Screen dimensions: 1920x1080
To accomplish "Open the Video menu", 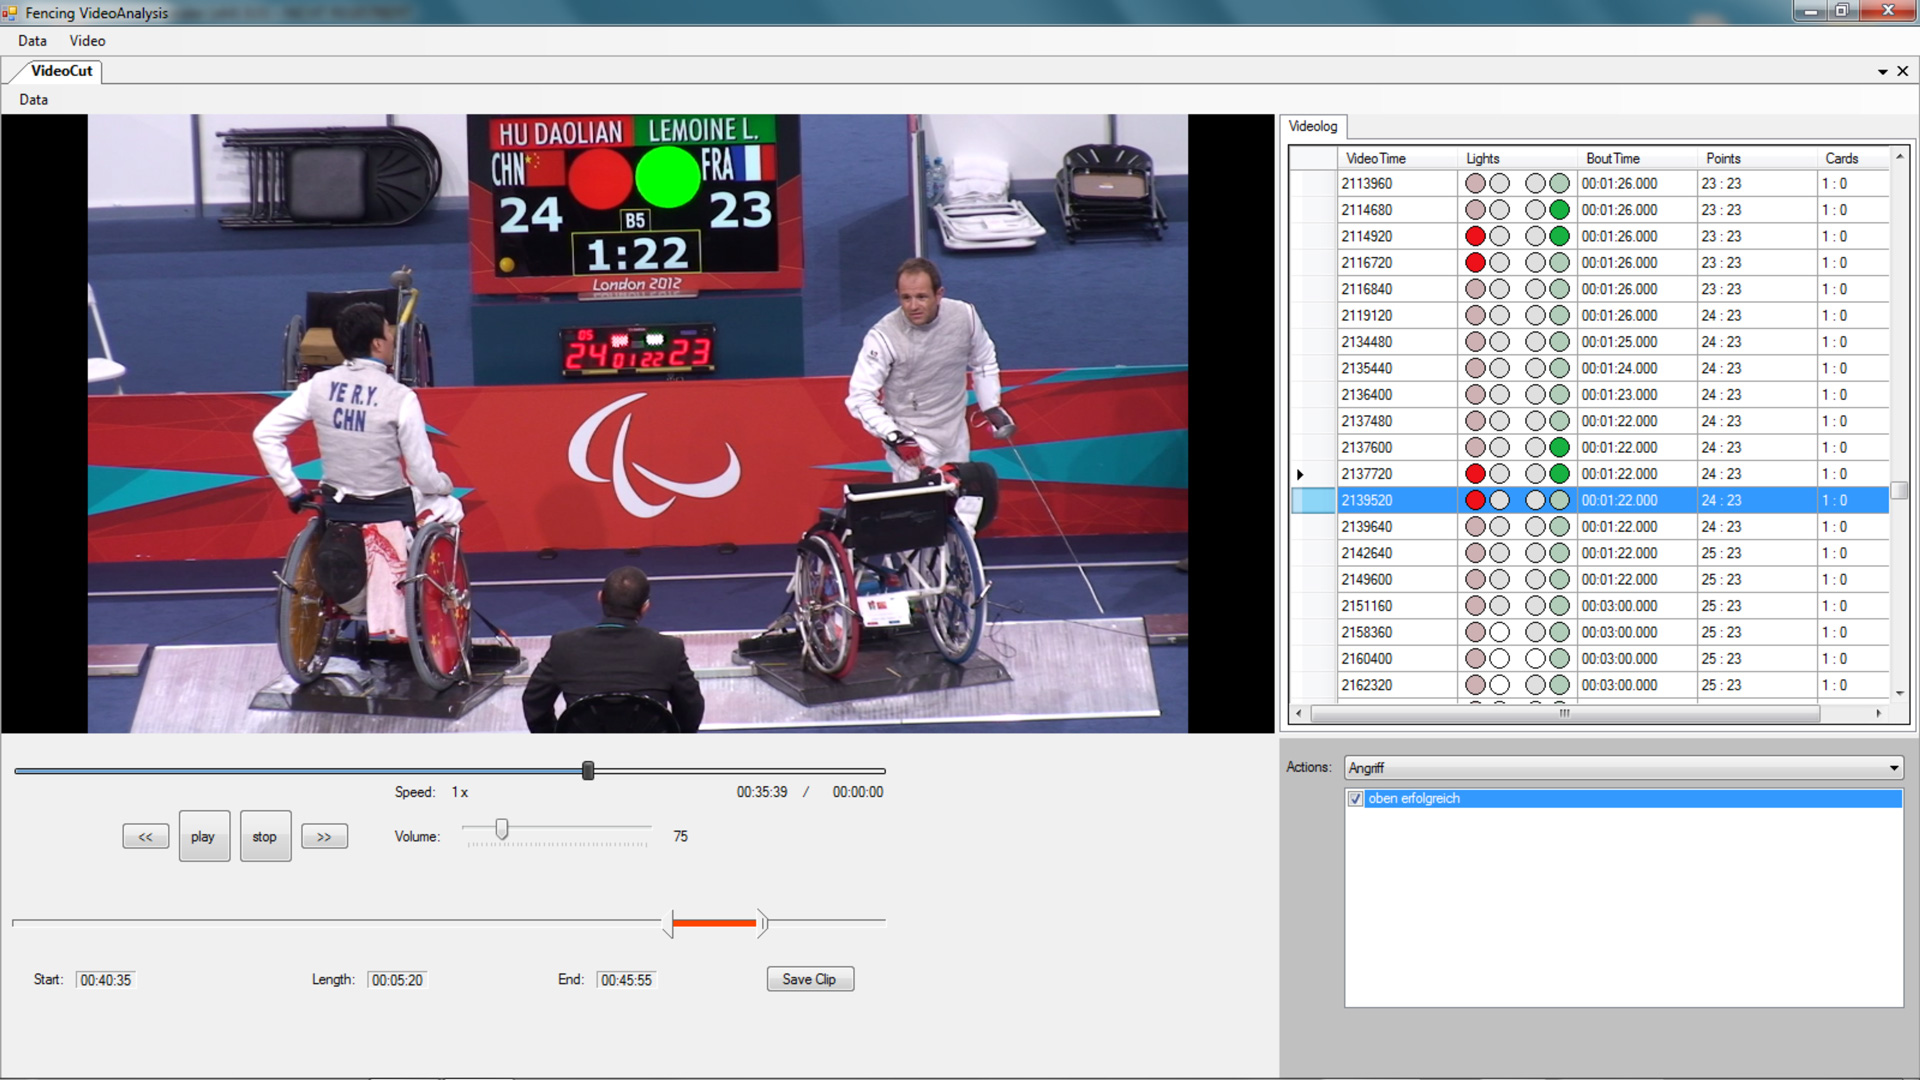I will pyautogui.click(x=87, y=41).
